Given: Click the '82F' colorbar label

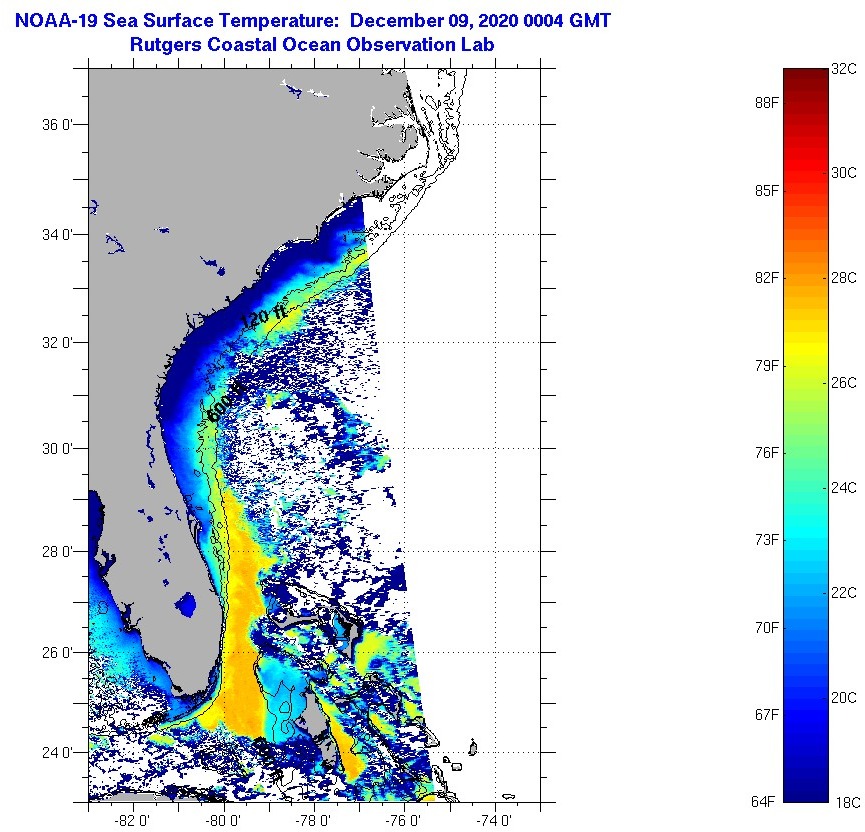Looking at the screenshot, I should coord(767,278).
